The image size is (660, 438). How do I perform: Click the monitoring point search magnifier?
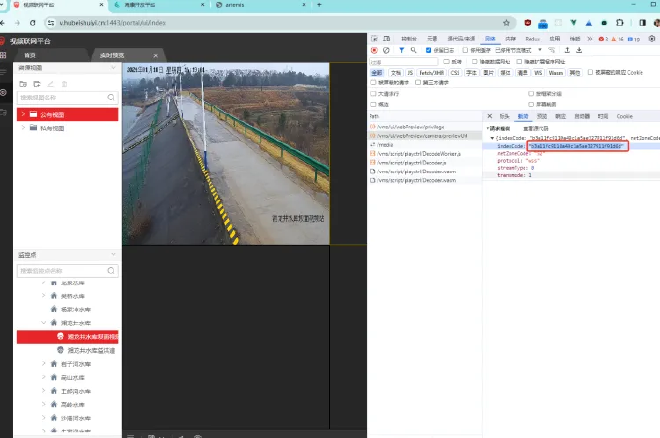pyautogui.click(x=111, y=271)
